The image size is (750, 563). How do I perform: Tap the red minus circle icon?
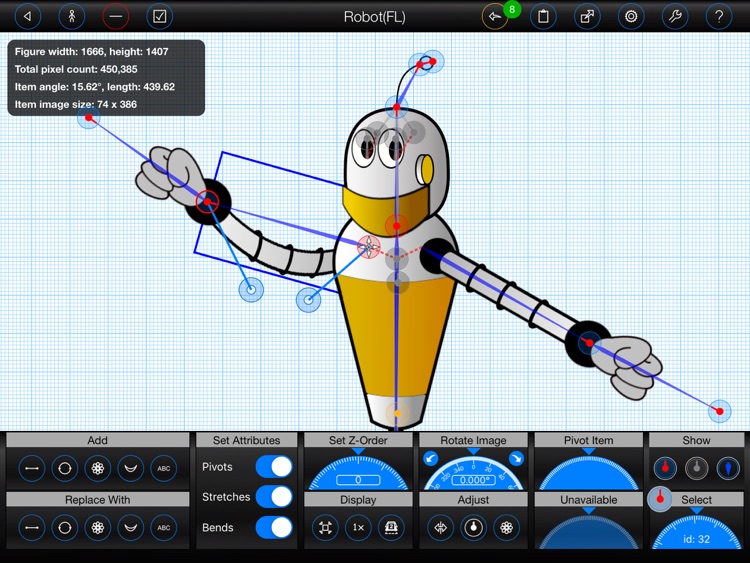click(x=116, y=17)
